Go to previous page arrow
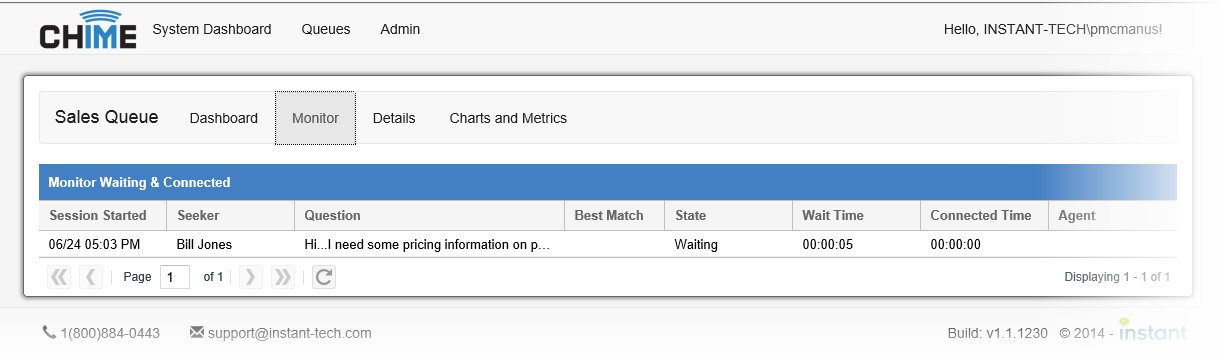Screen dimensions: 1220x361 click(x=90, y=277)
